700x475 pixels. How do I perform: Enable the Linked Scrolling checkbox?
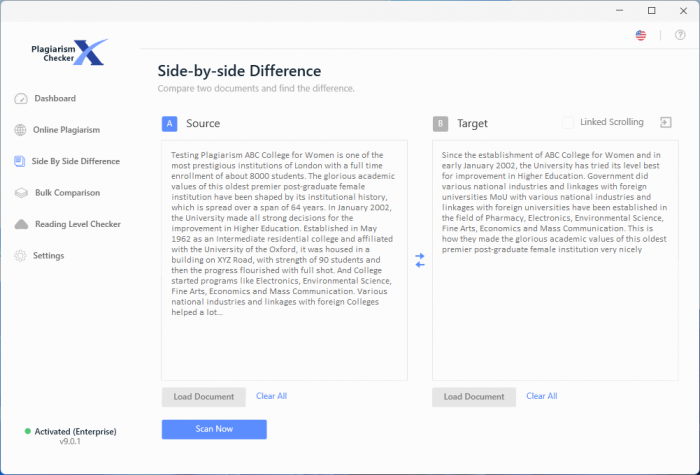click(x=569, y=123)
